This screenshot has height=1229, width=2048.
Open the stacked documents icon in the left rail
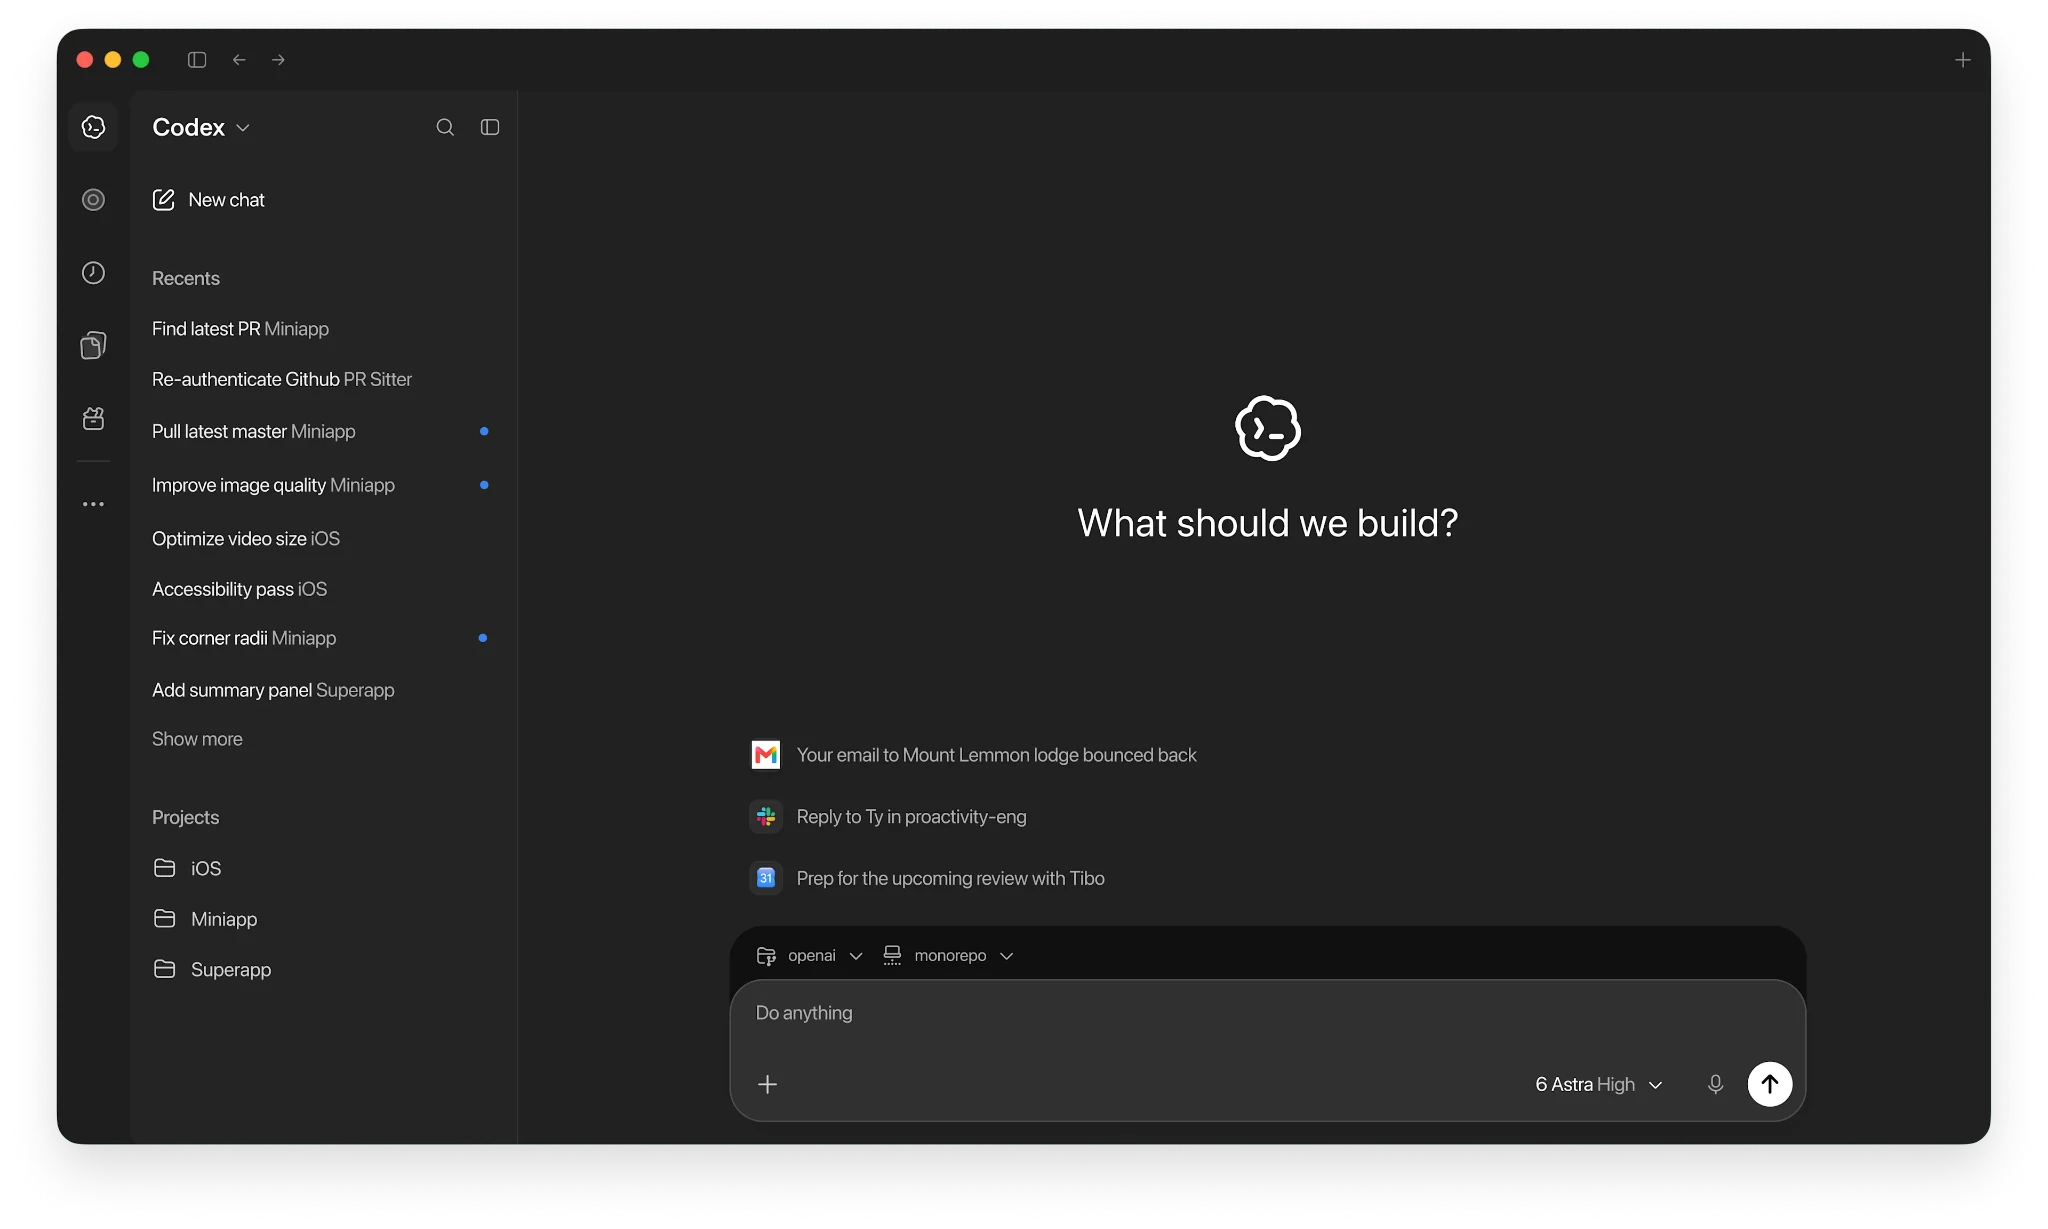[93, 346]
